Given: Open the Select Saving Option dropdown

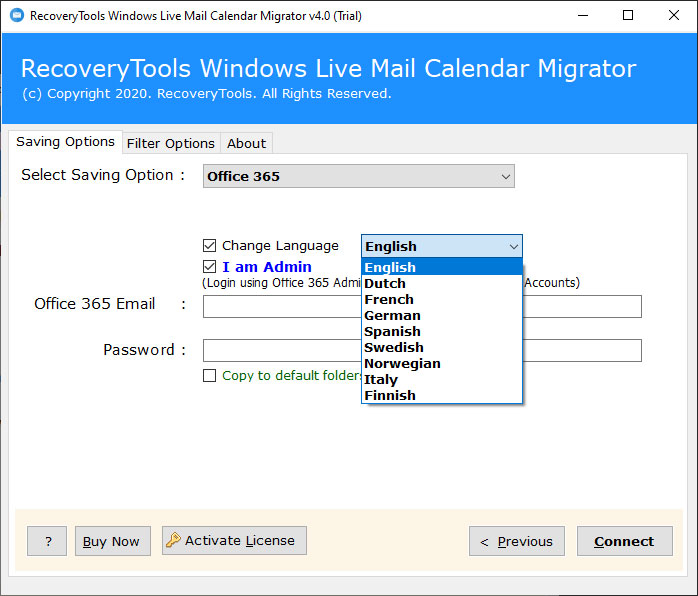Looking at the screenshot, I should tap(359, 176).
